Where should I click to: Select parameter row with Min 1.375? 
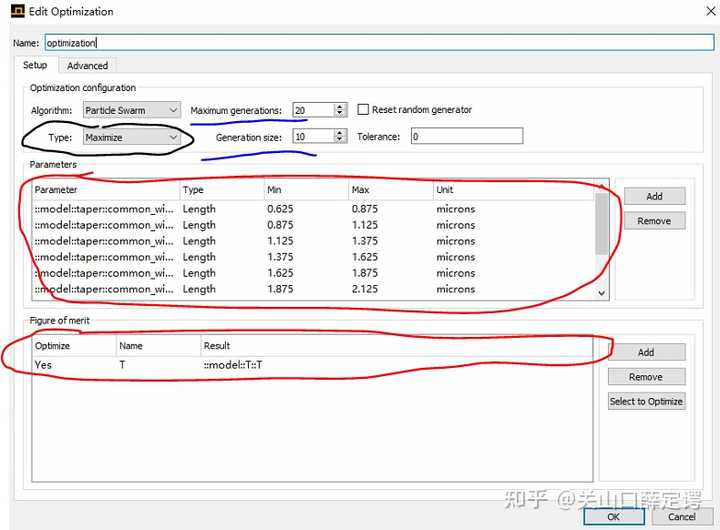coord(313,257)
